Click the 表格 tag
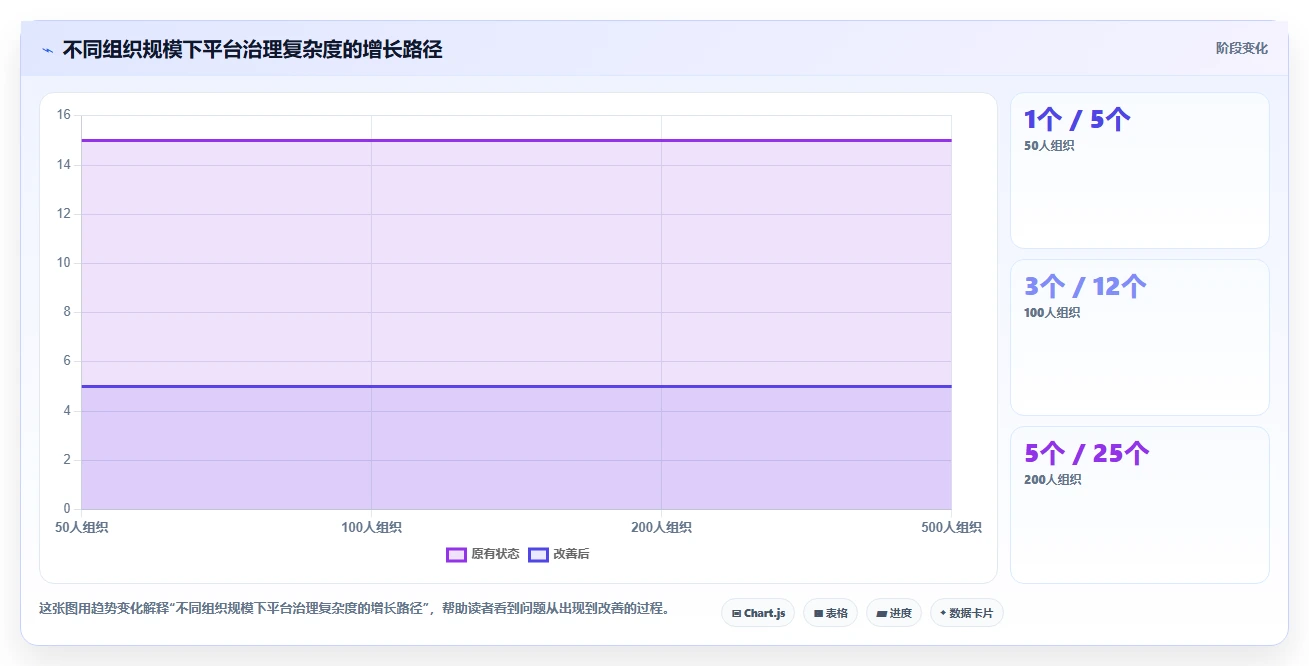This screenshot has width=1309, height=666. [830, 613]
